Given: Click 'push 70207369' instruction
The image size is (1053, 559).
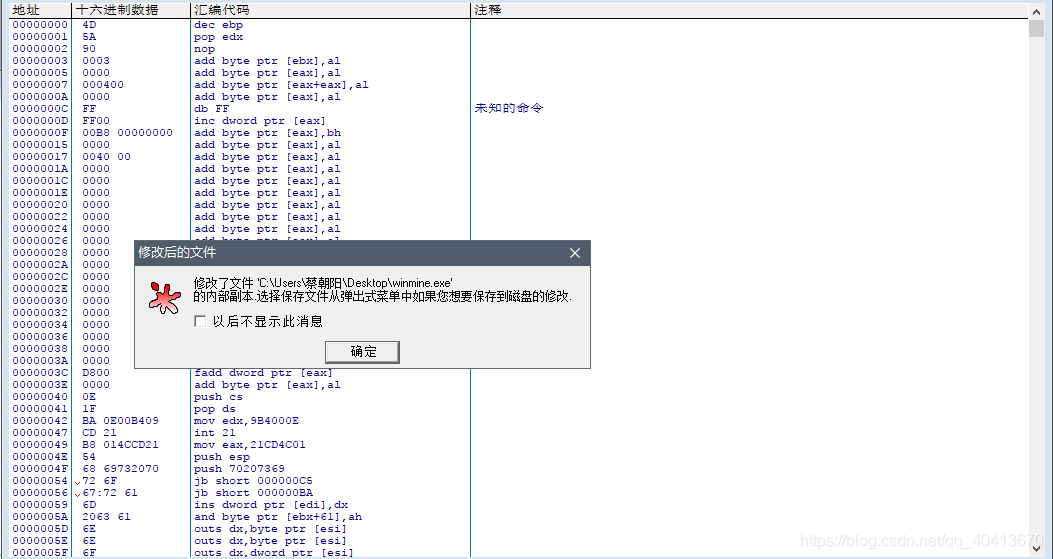Looking at the screenshot, I should coord(239,469).
